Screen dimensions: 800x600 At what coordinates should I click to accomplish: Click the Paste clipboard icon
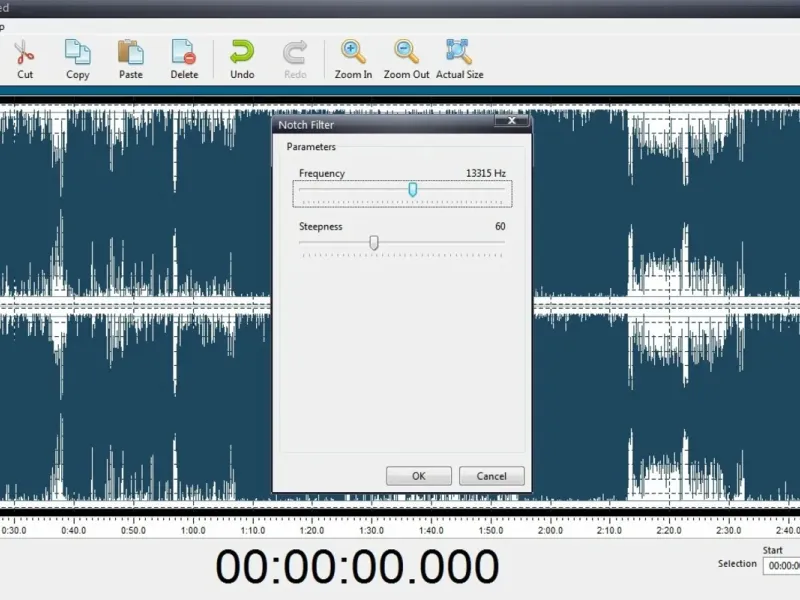(x=130, y=51)
